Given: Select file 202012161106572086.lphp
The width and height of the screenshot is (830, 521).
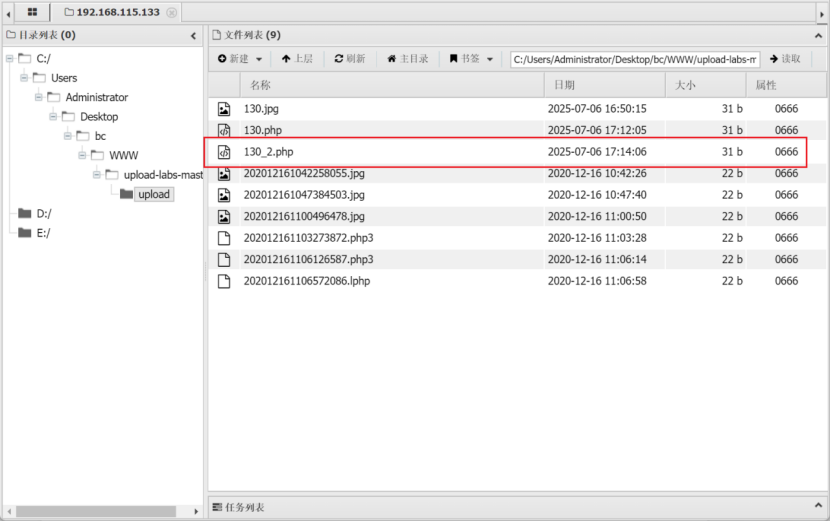Looking at the screenshot, I should 306,281.
